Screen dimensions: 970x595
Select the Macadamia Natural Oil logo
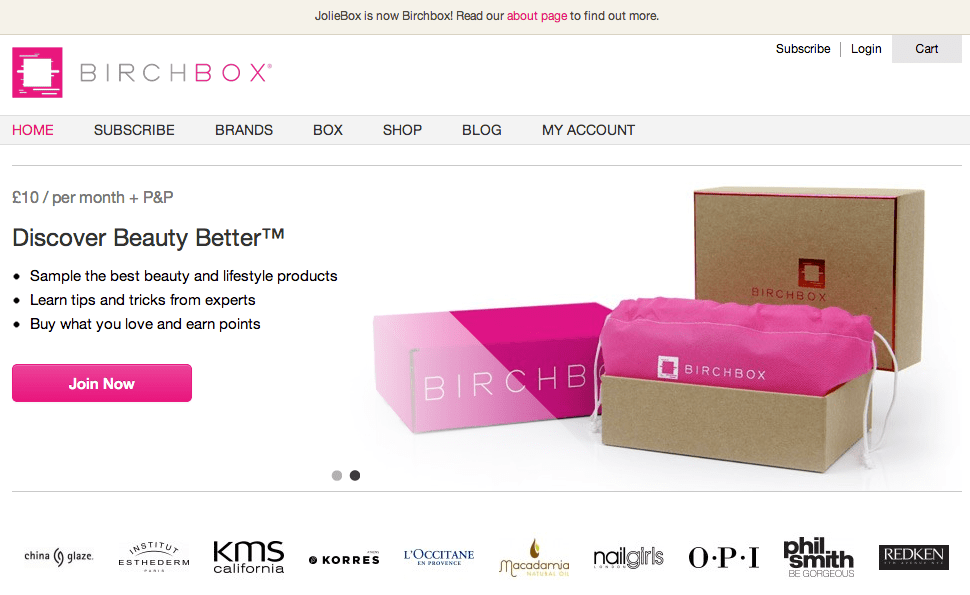[534, 558]
